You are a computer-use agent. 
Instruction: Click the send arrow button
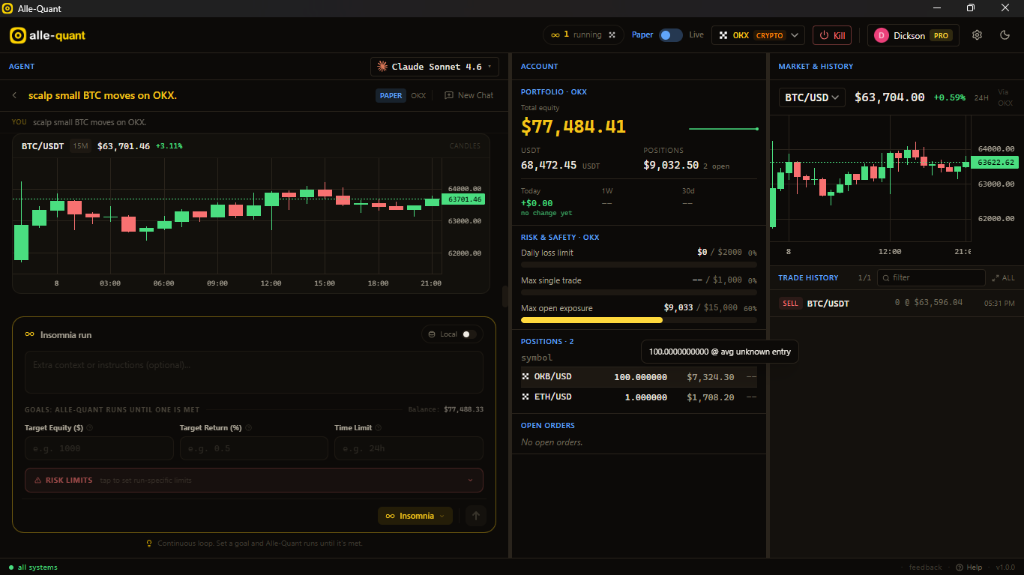475,516
